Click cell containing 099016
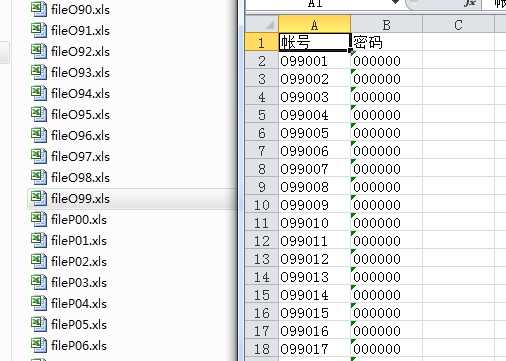The width and height of the screenshot is (506, 361). [x=315, y=331]
